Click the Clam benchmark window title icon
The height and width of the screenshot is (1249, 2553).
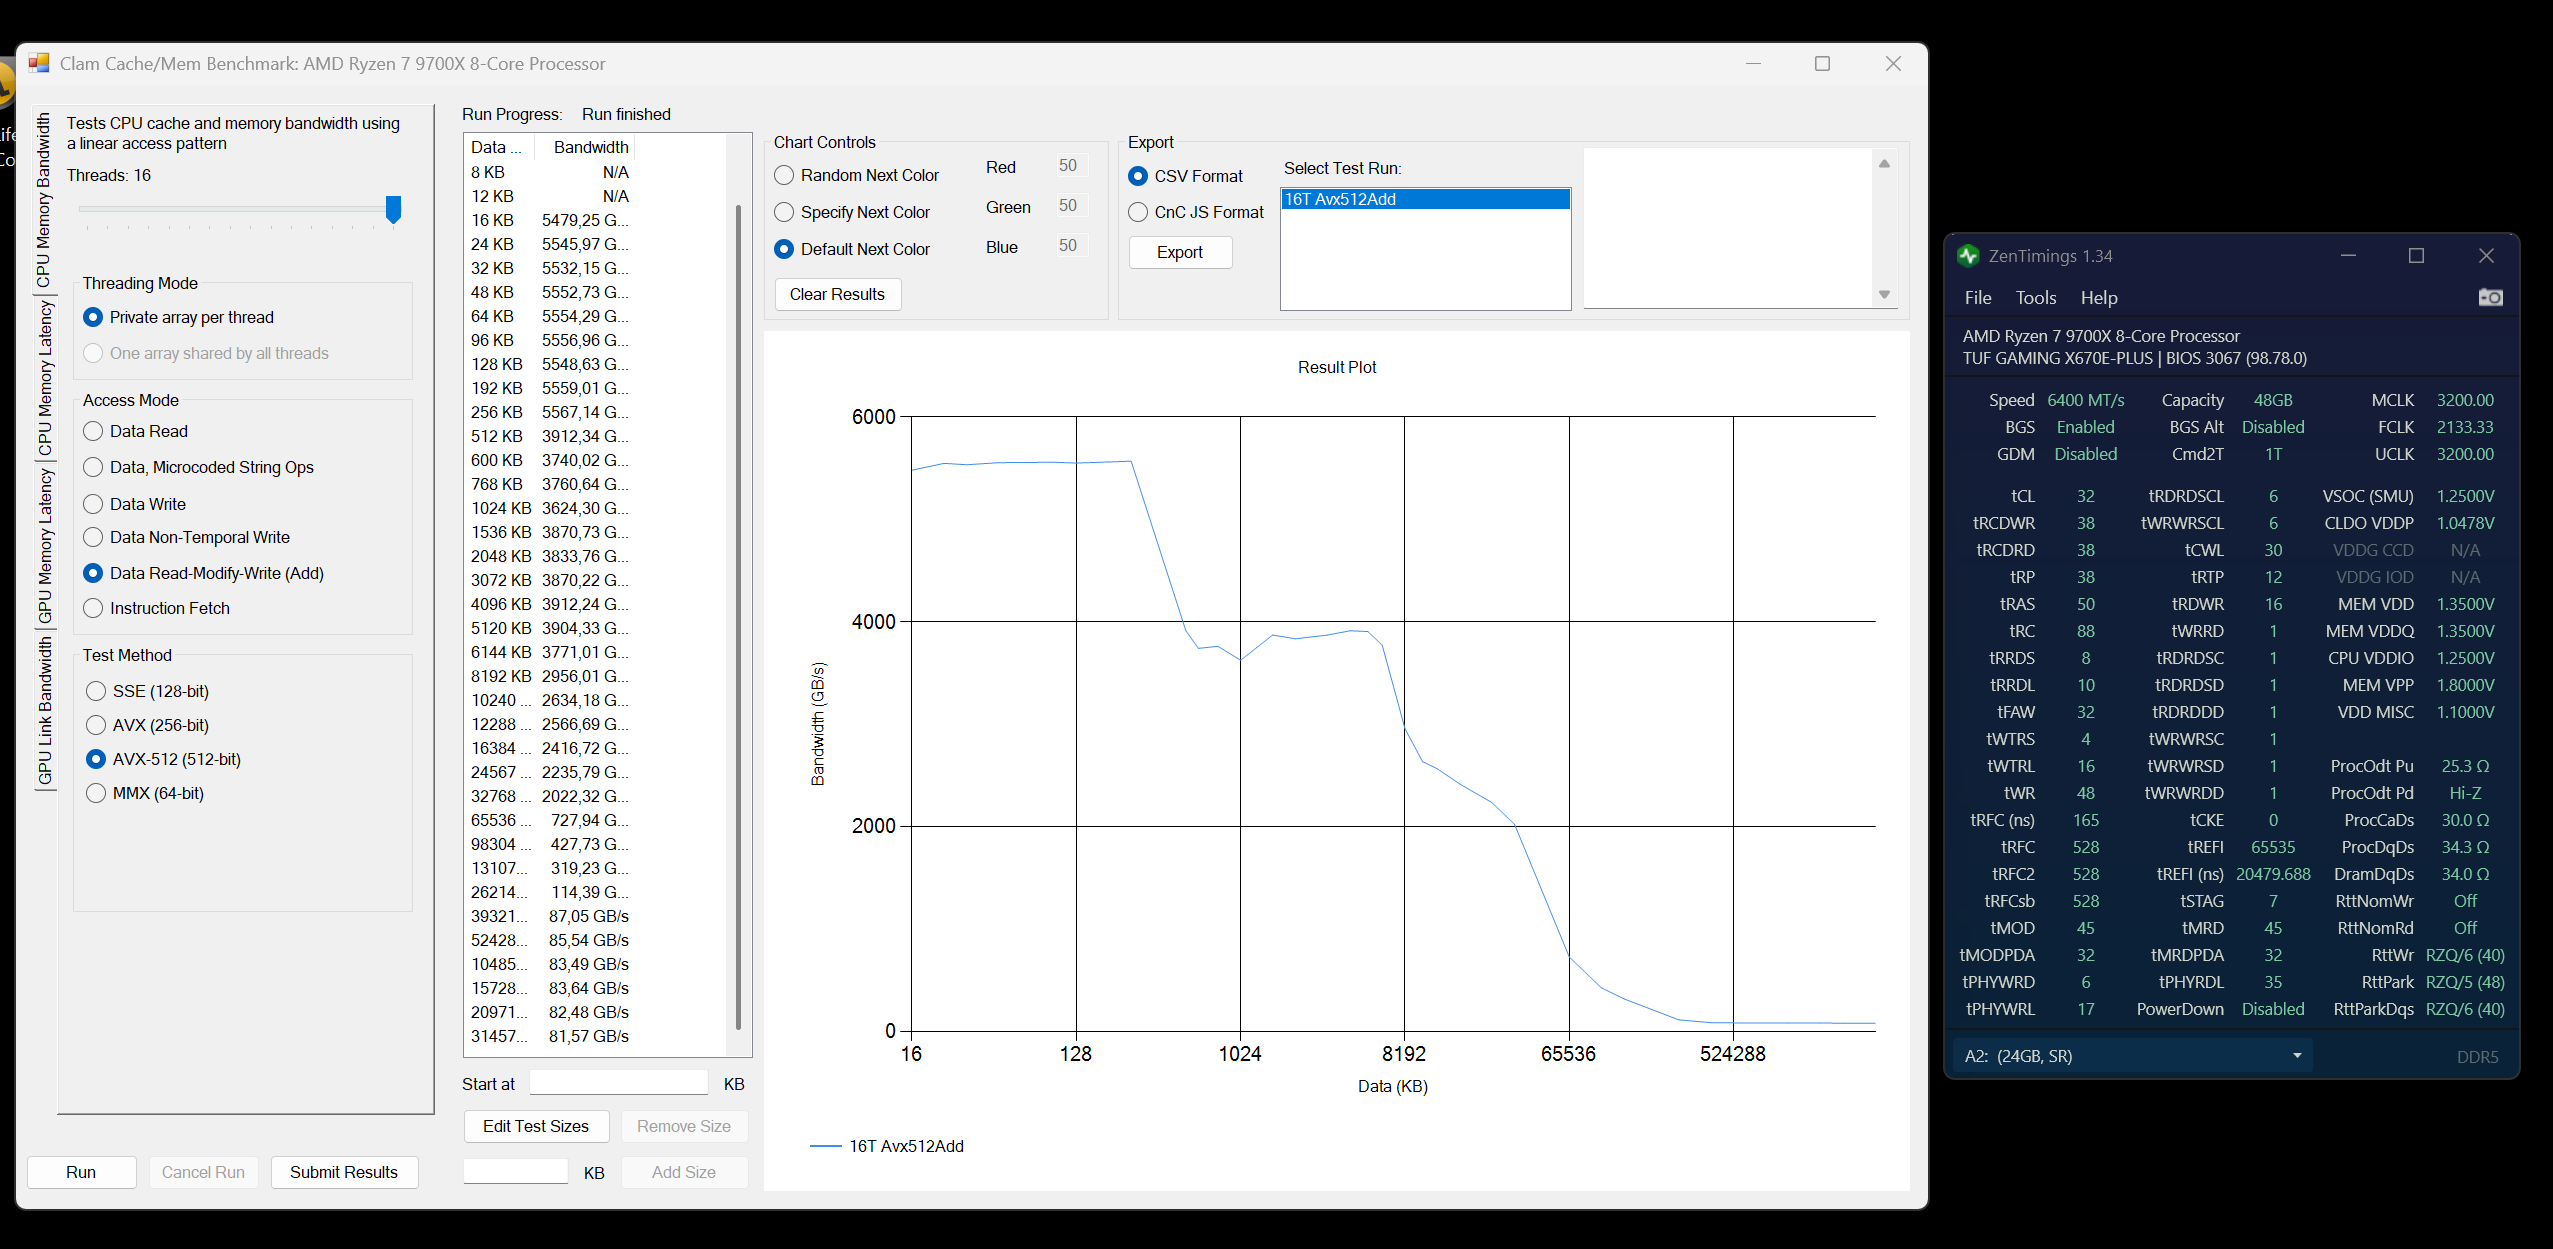point(39,64)
